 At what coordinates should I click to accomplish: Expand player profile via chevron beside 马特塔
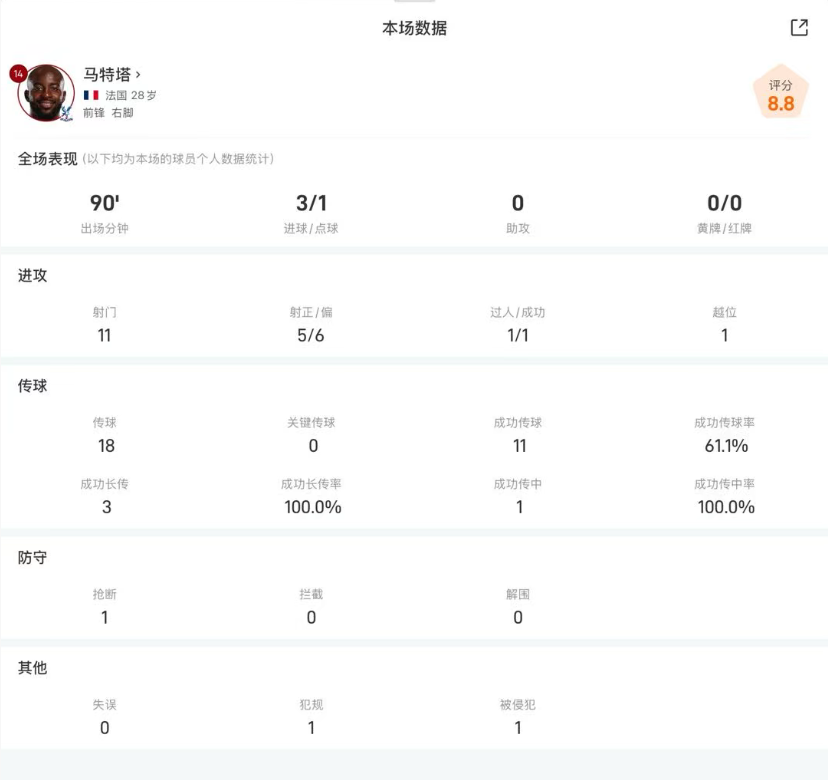click(138, 74)
